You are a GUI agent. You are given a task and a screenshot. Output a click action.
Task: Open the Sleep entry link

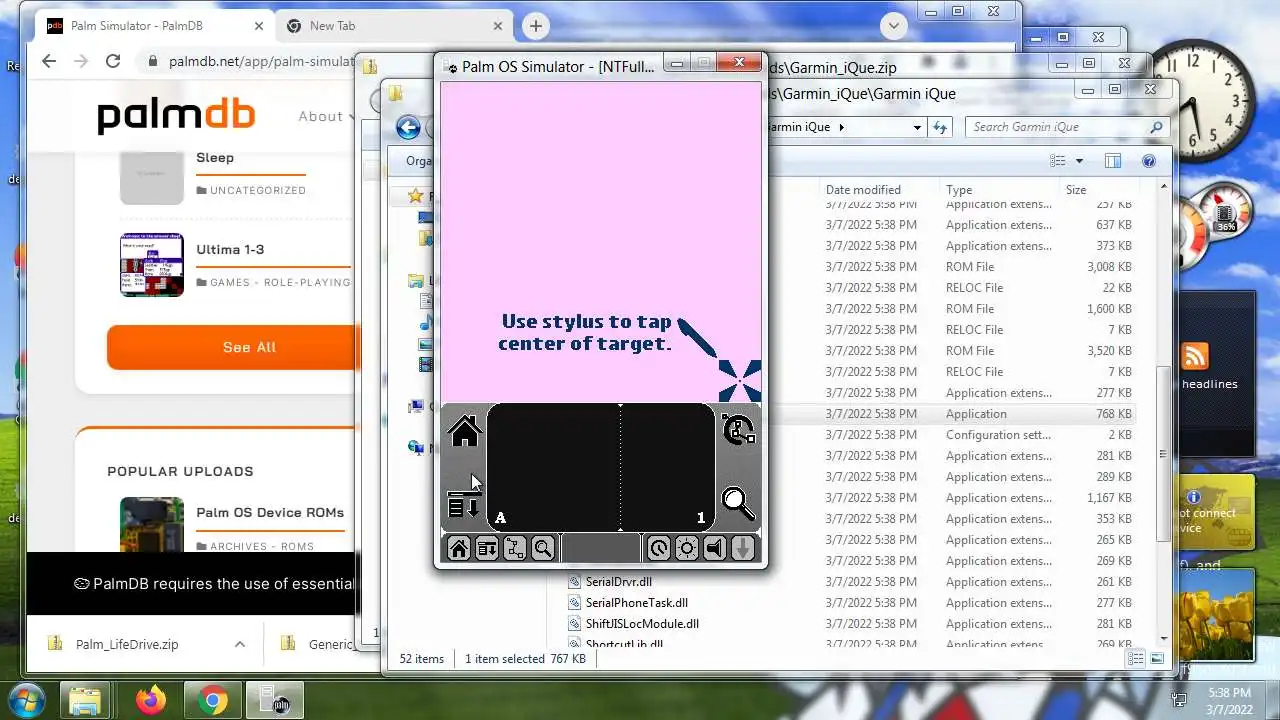pos(215,157)
